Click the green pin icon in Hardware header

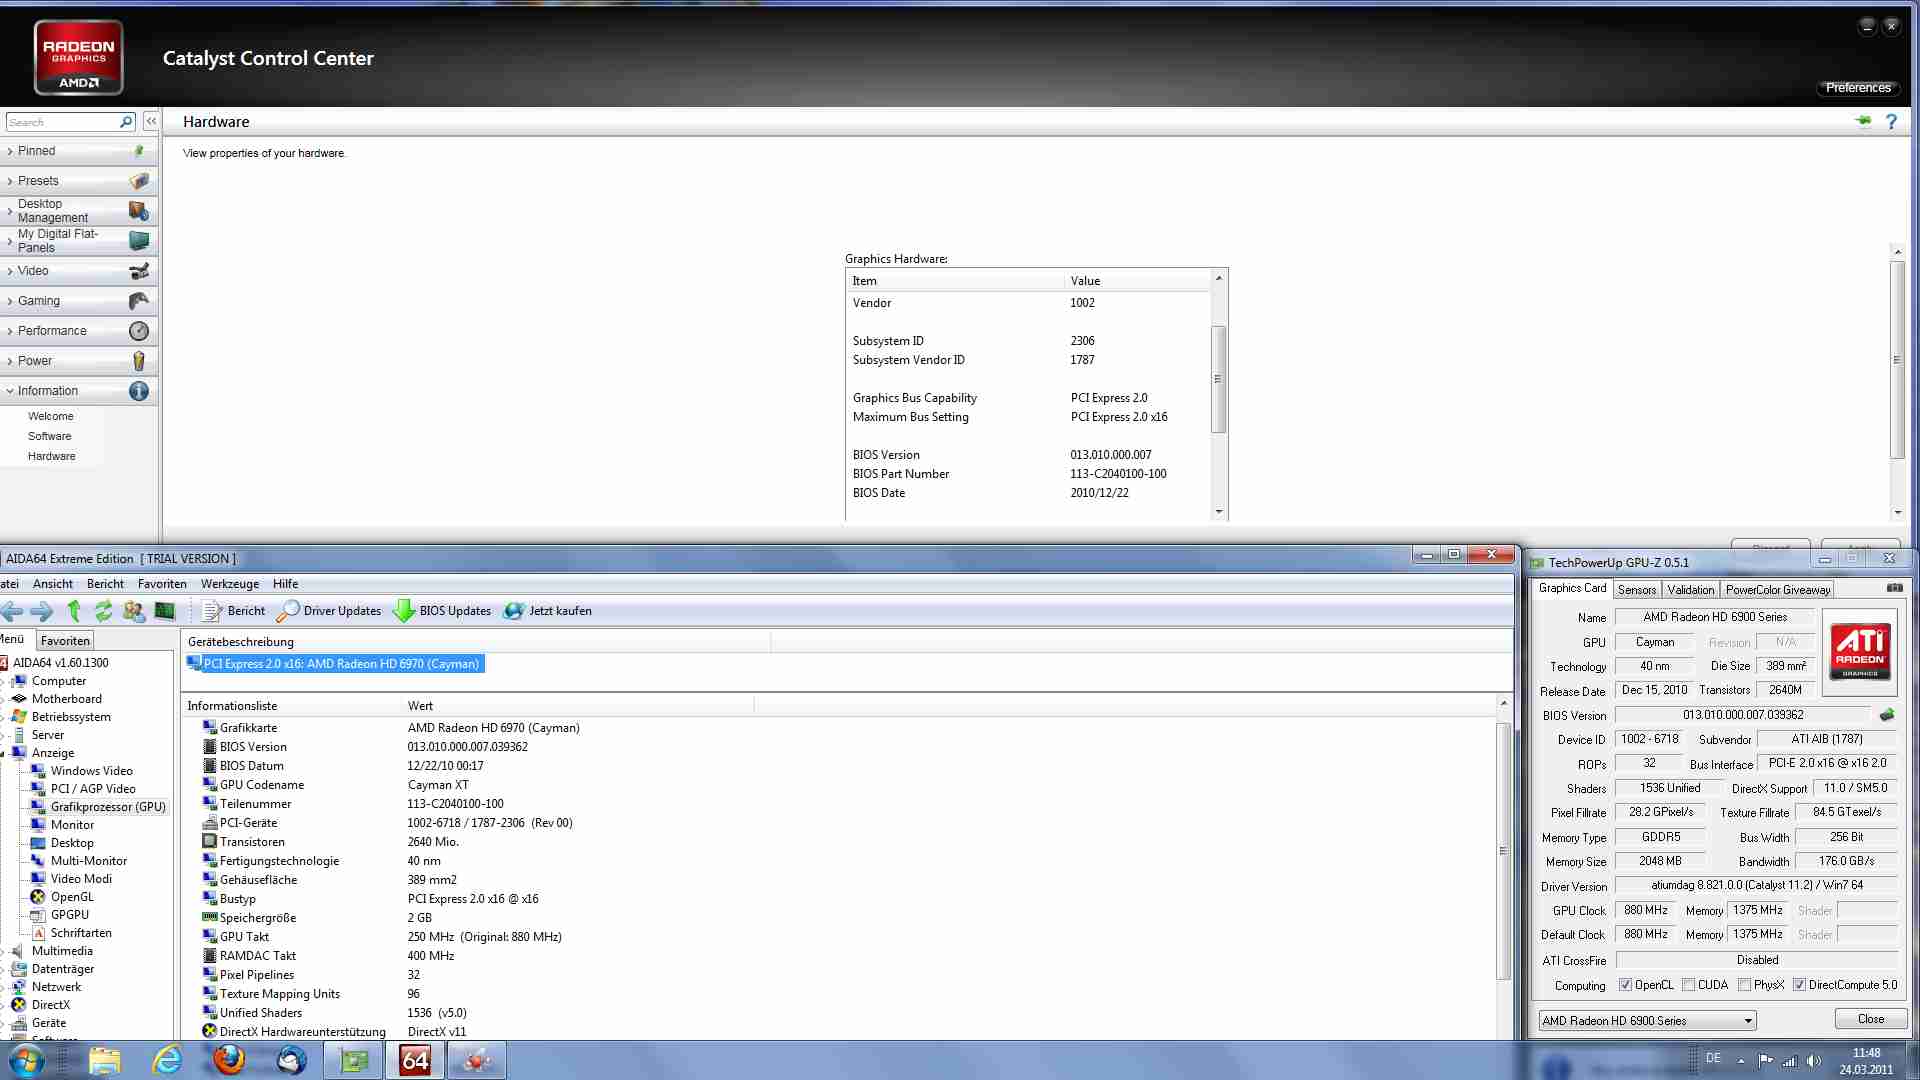coord(1863,121)
